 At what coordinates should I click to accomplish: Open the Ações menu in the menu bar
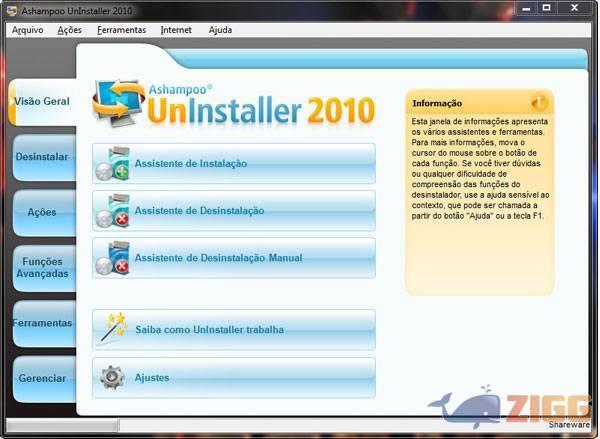point(69,30)
